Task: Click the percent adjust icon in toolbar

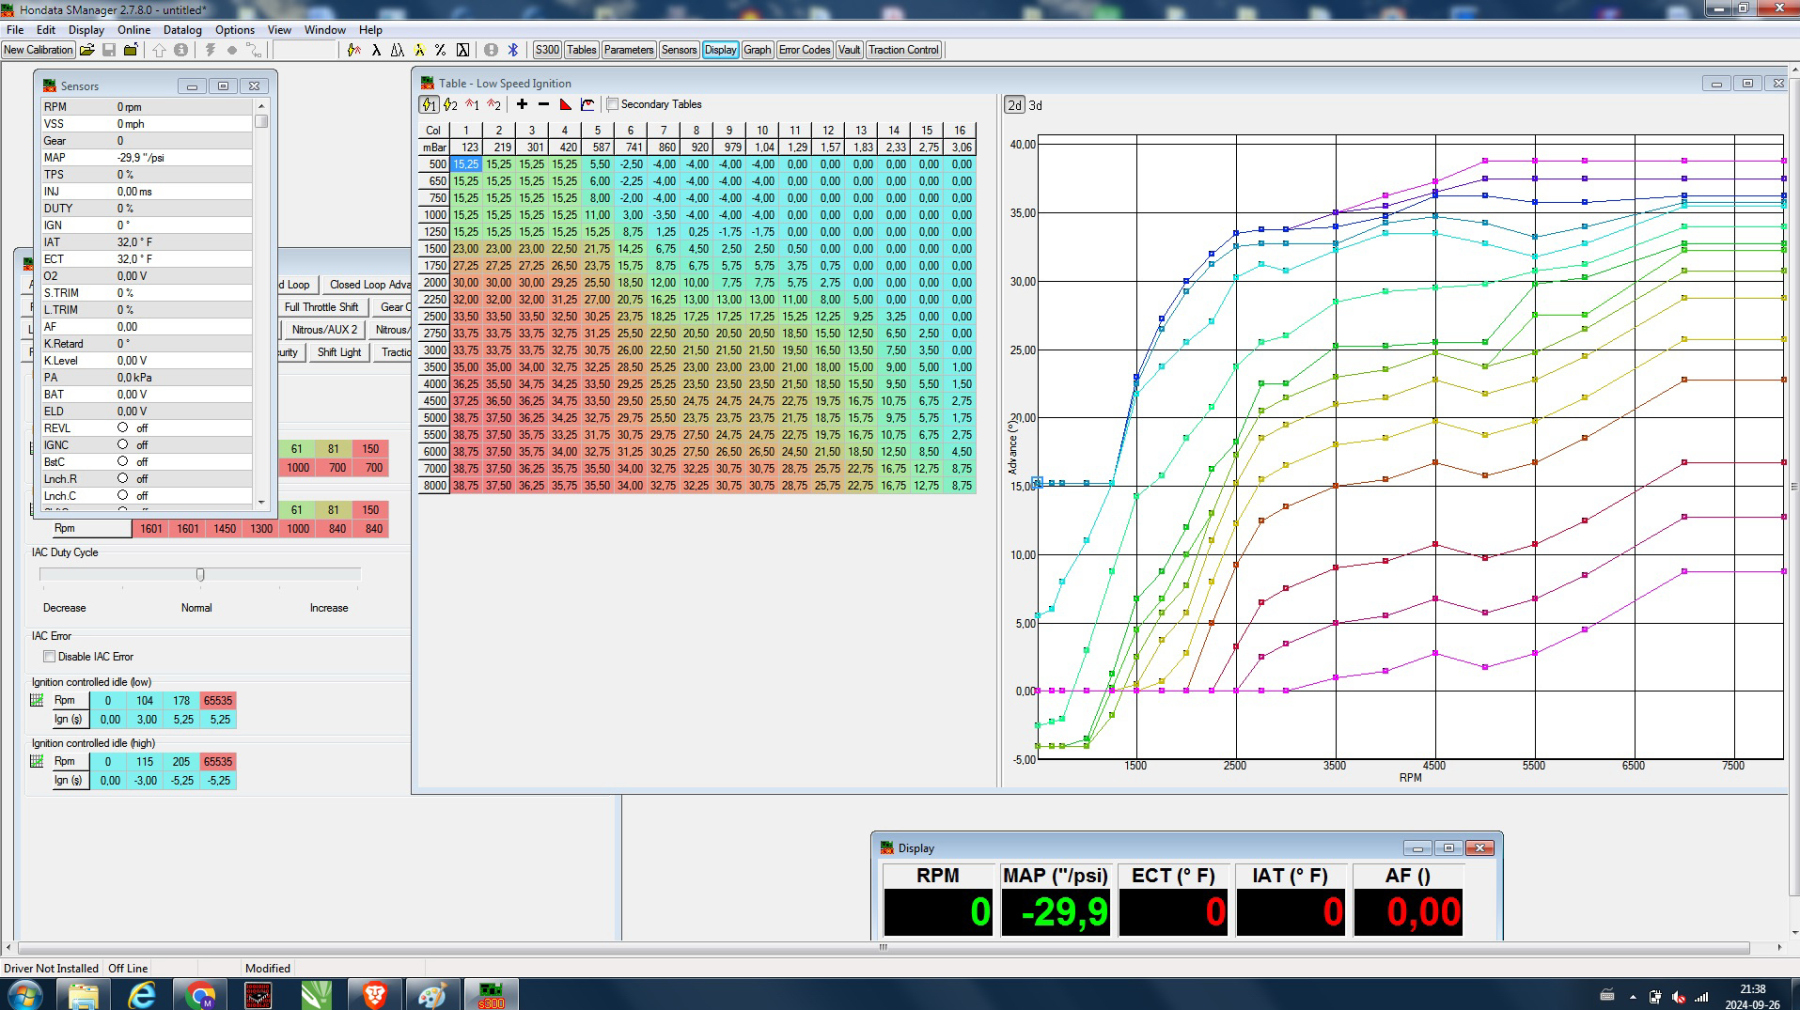Action: click(440, 50)
